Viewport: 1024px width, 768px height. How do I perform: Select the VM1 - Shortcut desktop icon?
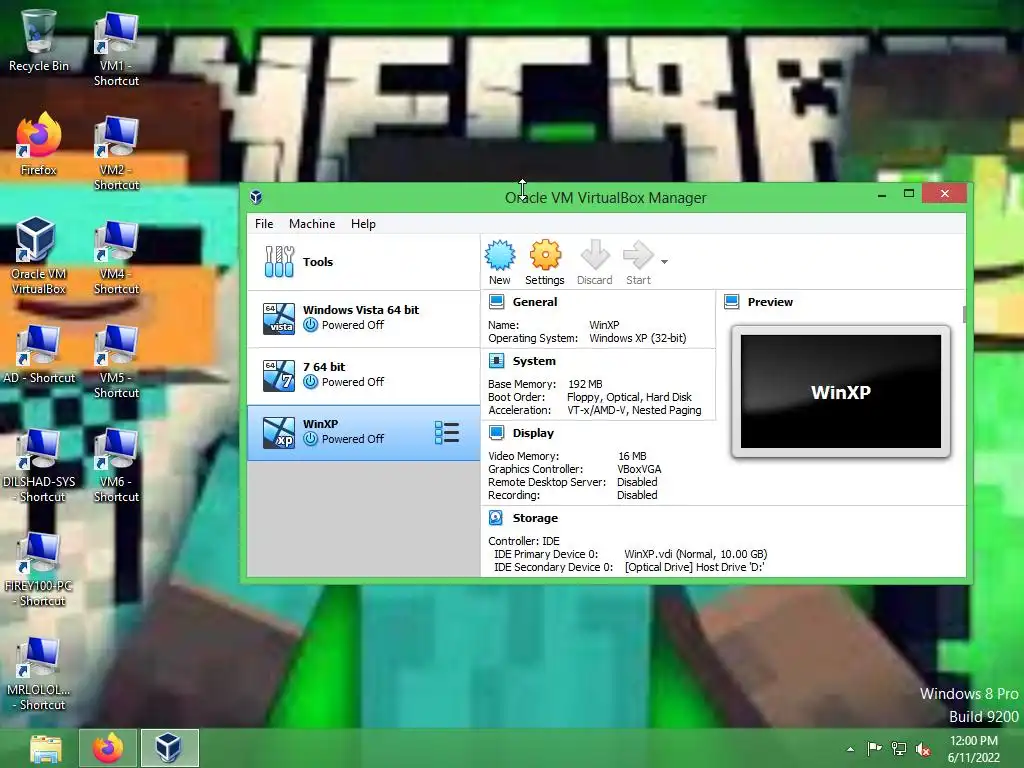click(x=116, y=49)
